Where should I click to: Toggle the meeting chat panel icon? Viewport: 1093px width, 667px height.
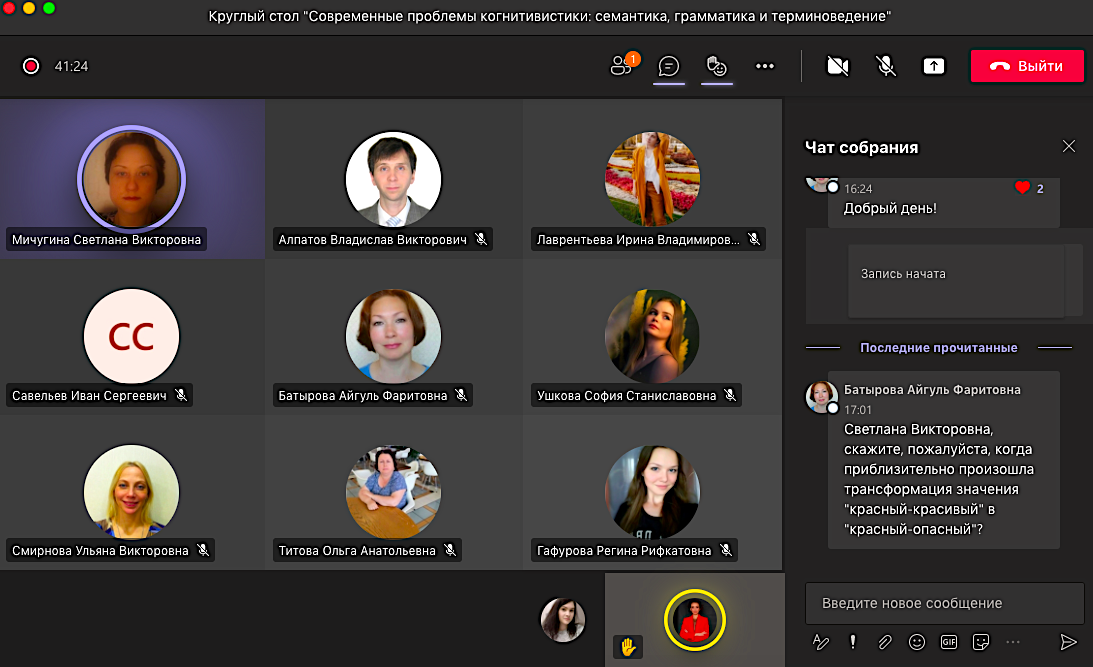669,66
